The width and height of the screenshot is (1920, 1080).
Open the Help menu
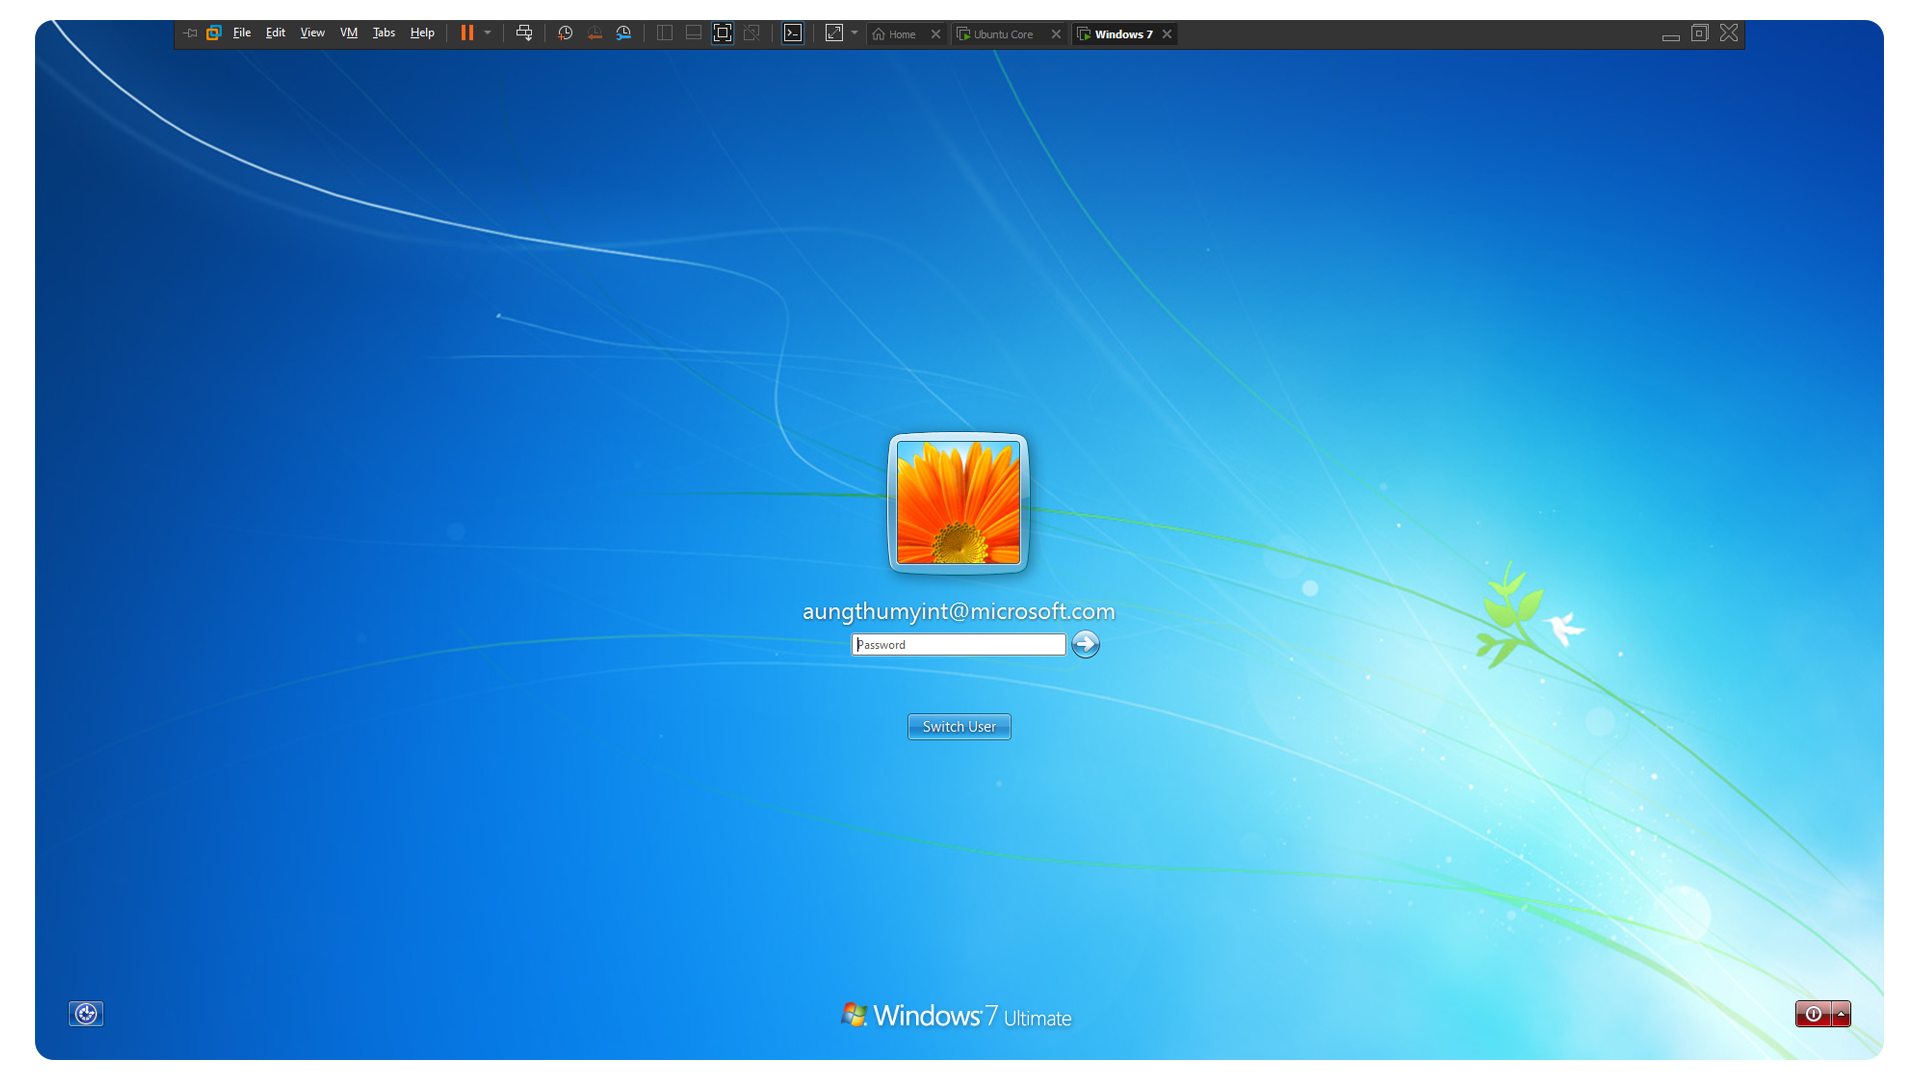(422, 33)
